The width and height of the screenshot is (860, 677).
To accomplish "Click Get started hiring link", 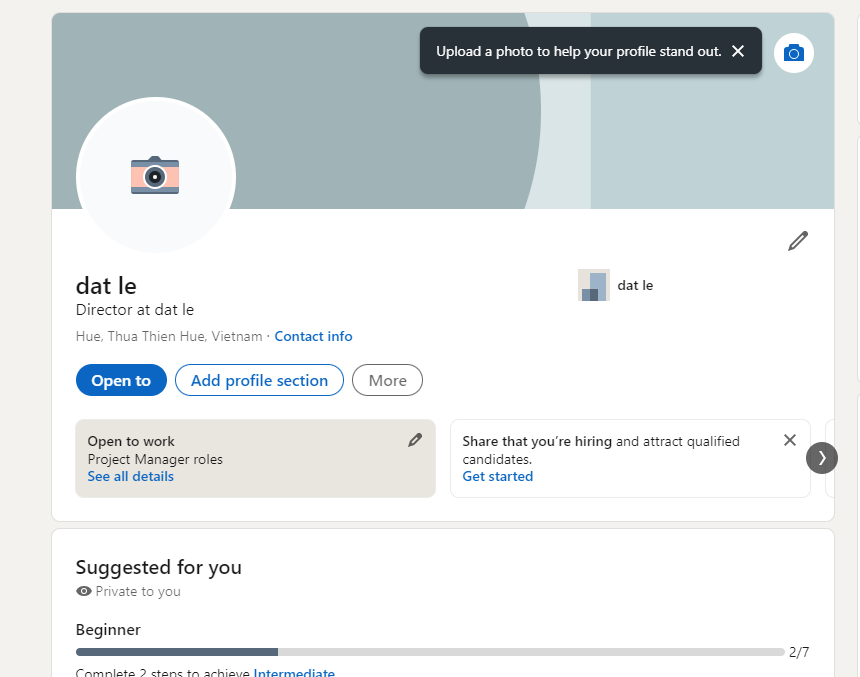I will 497,477.
